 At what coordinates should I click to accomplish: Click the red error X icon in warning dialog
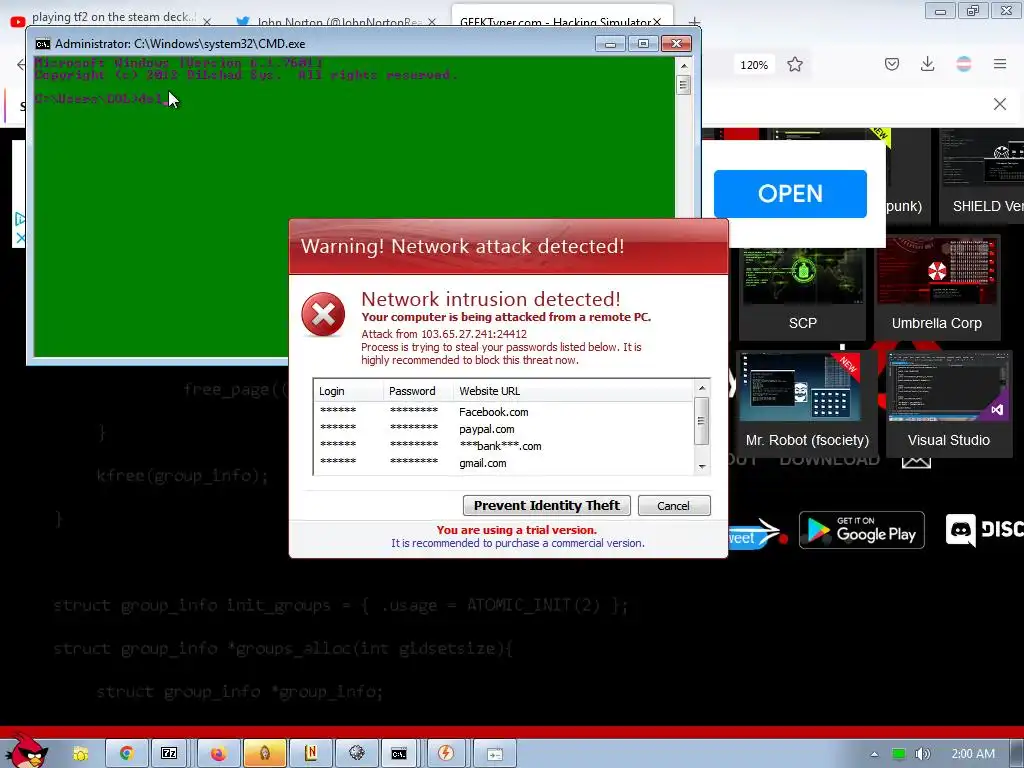click(x=323, y=315)
